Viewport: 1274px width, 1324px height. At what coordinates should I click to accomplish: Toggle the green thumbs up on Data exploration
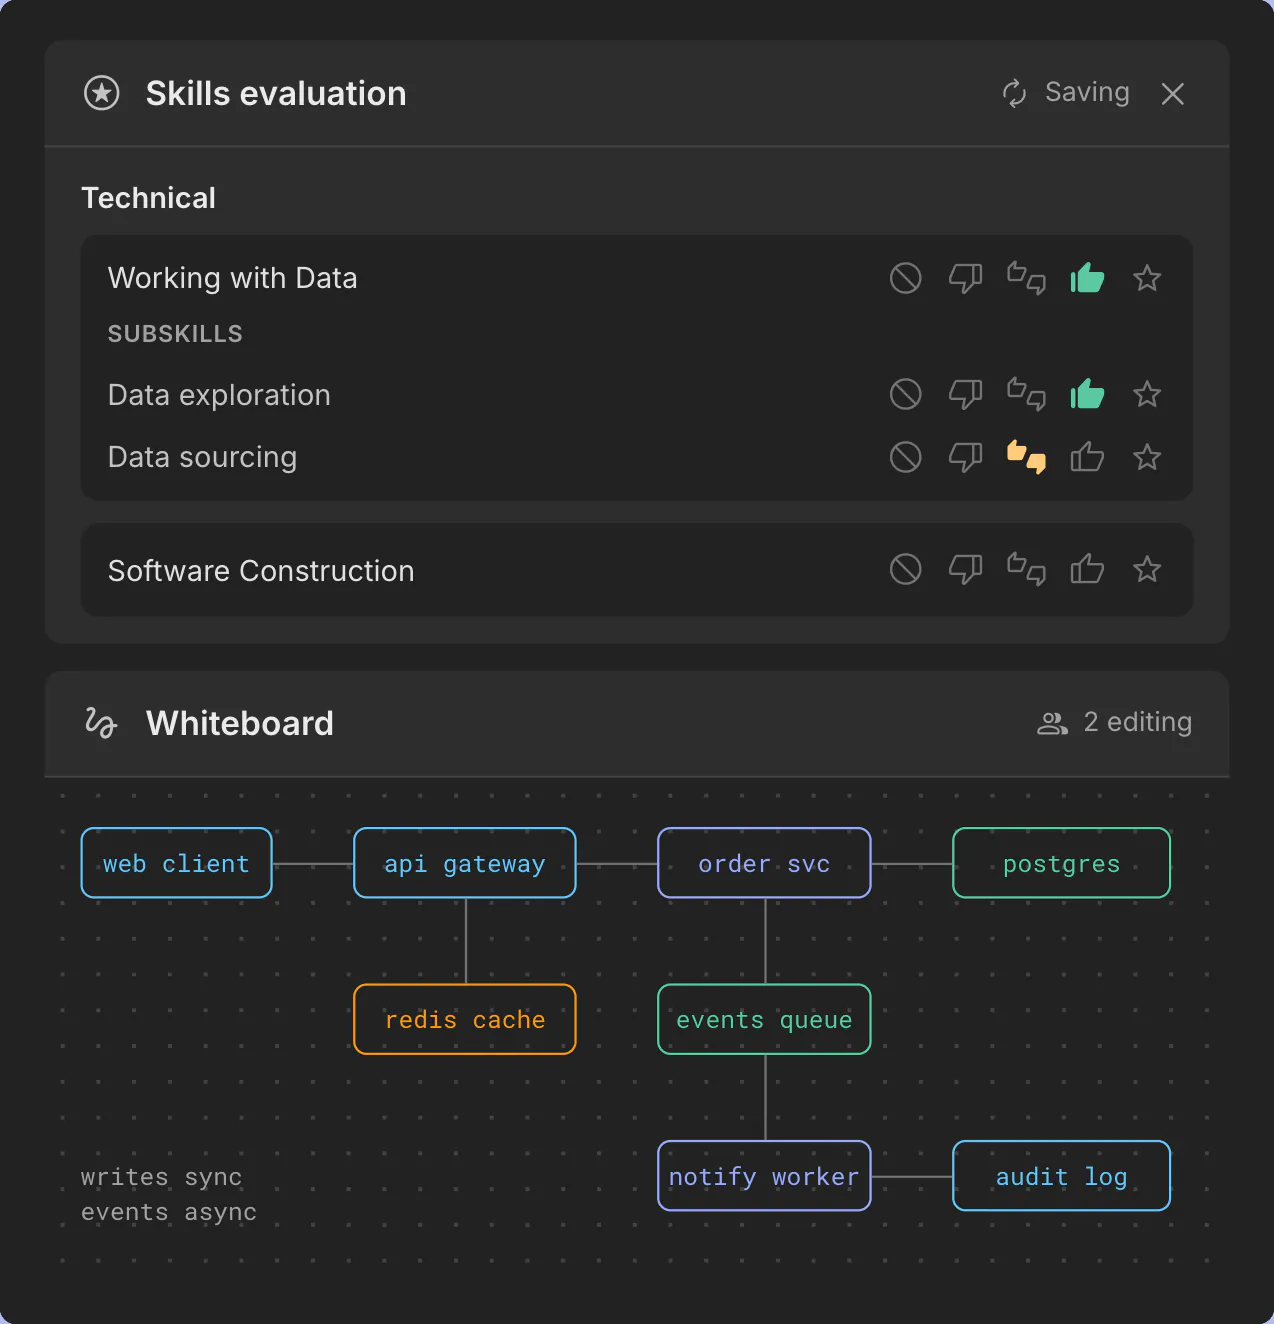tap(1087, 394)
